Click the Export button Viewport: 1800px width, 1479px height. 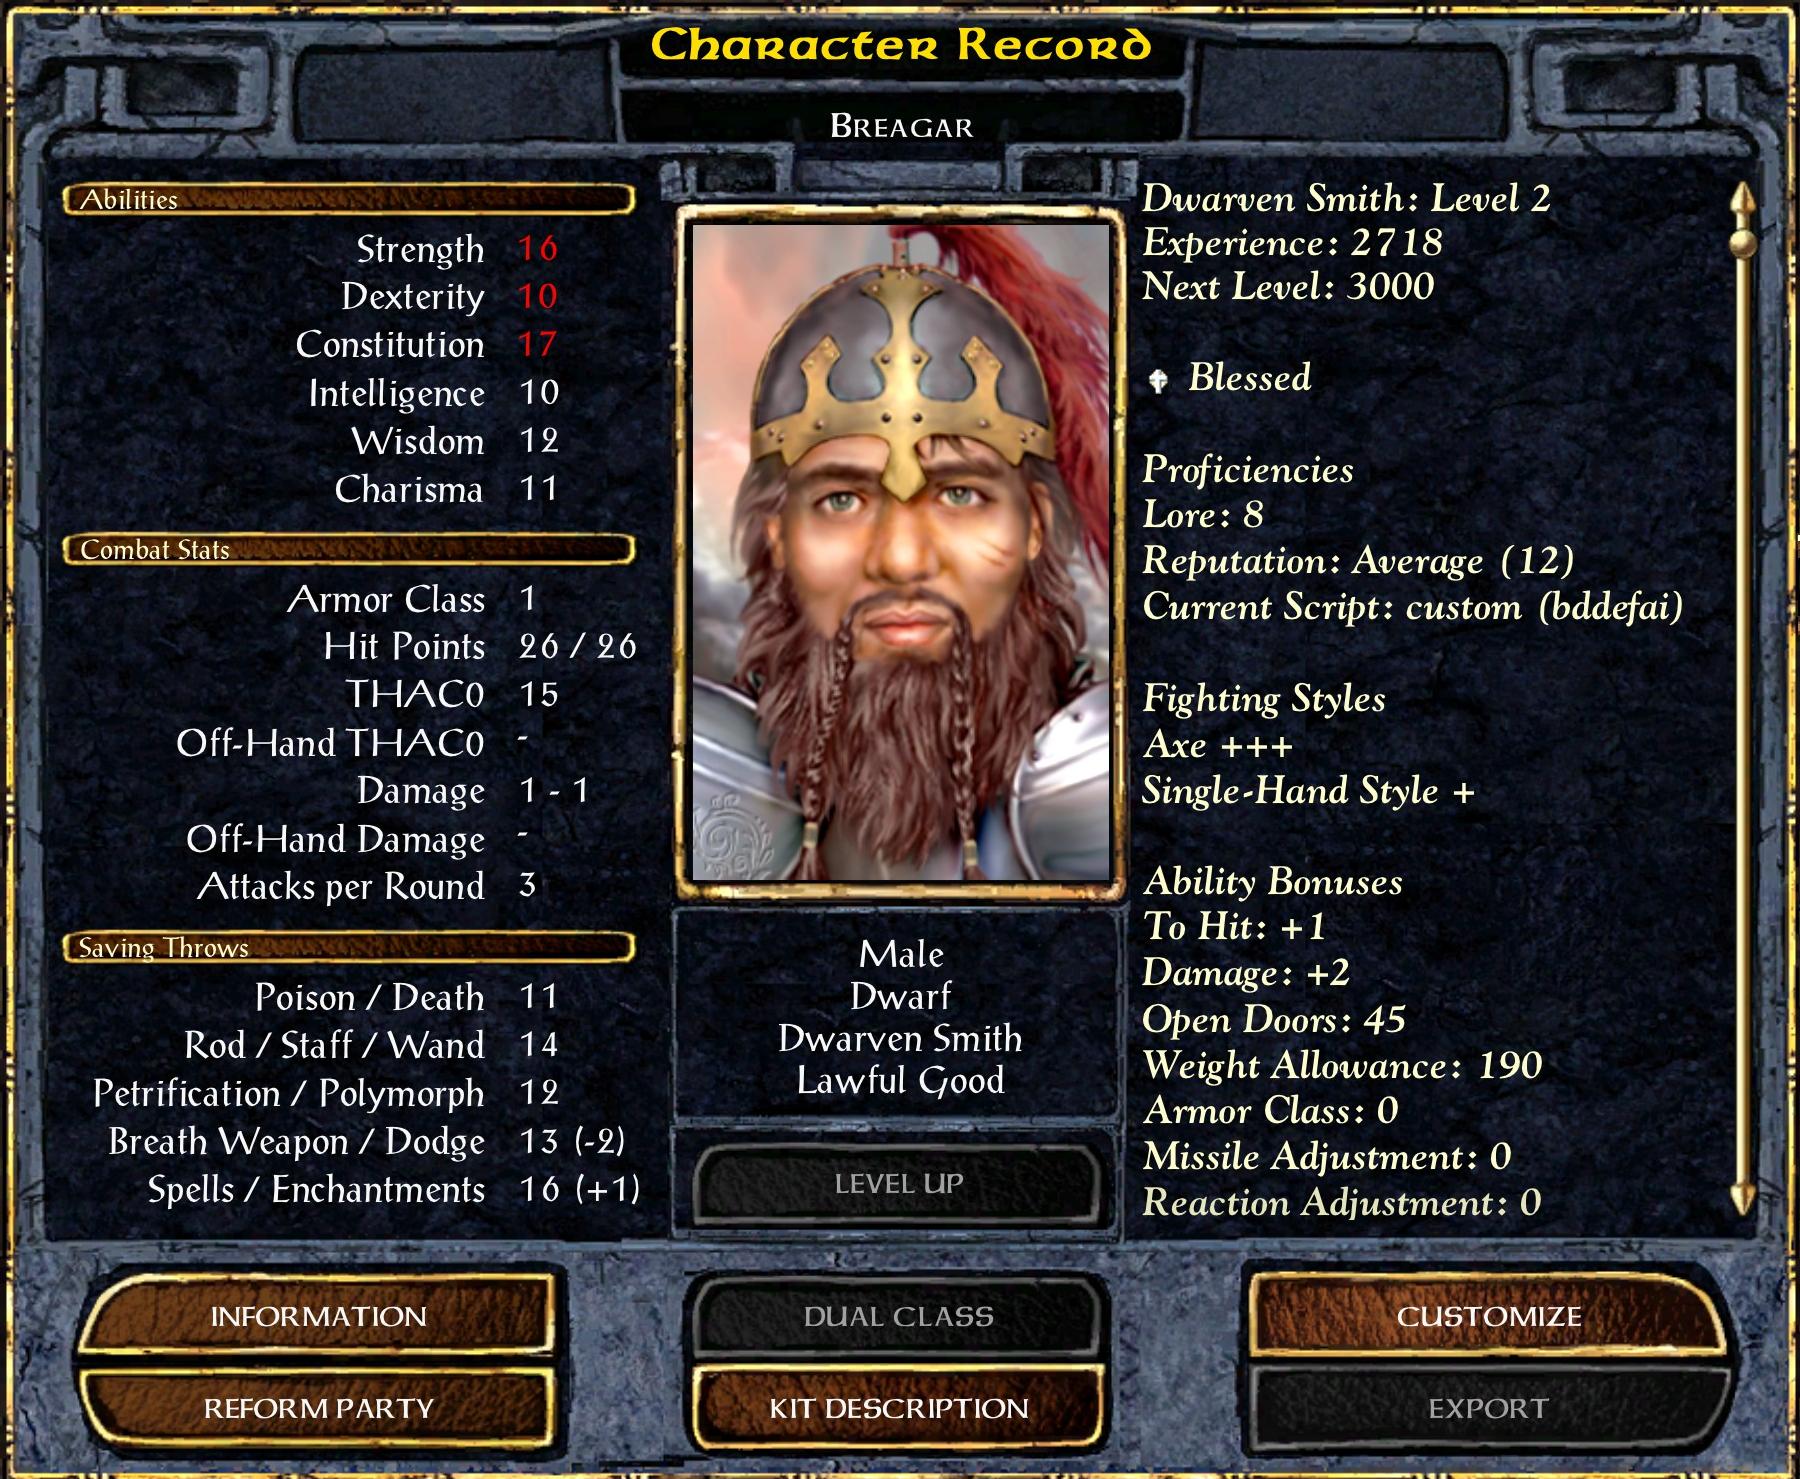(1488, 1408)
